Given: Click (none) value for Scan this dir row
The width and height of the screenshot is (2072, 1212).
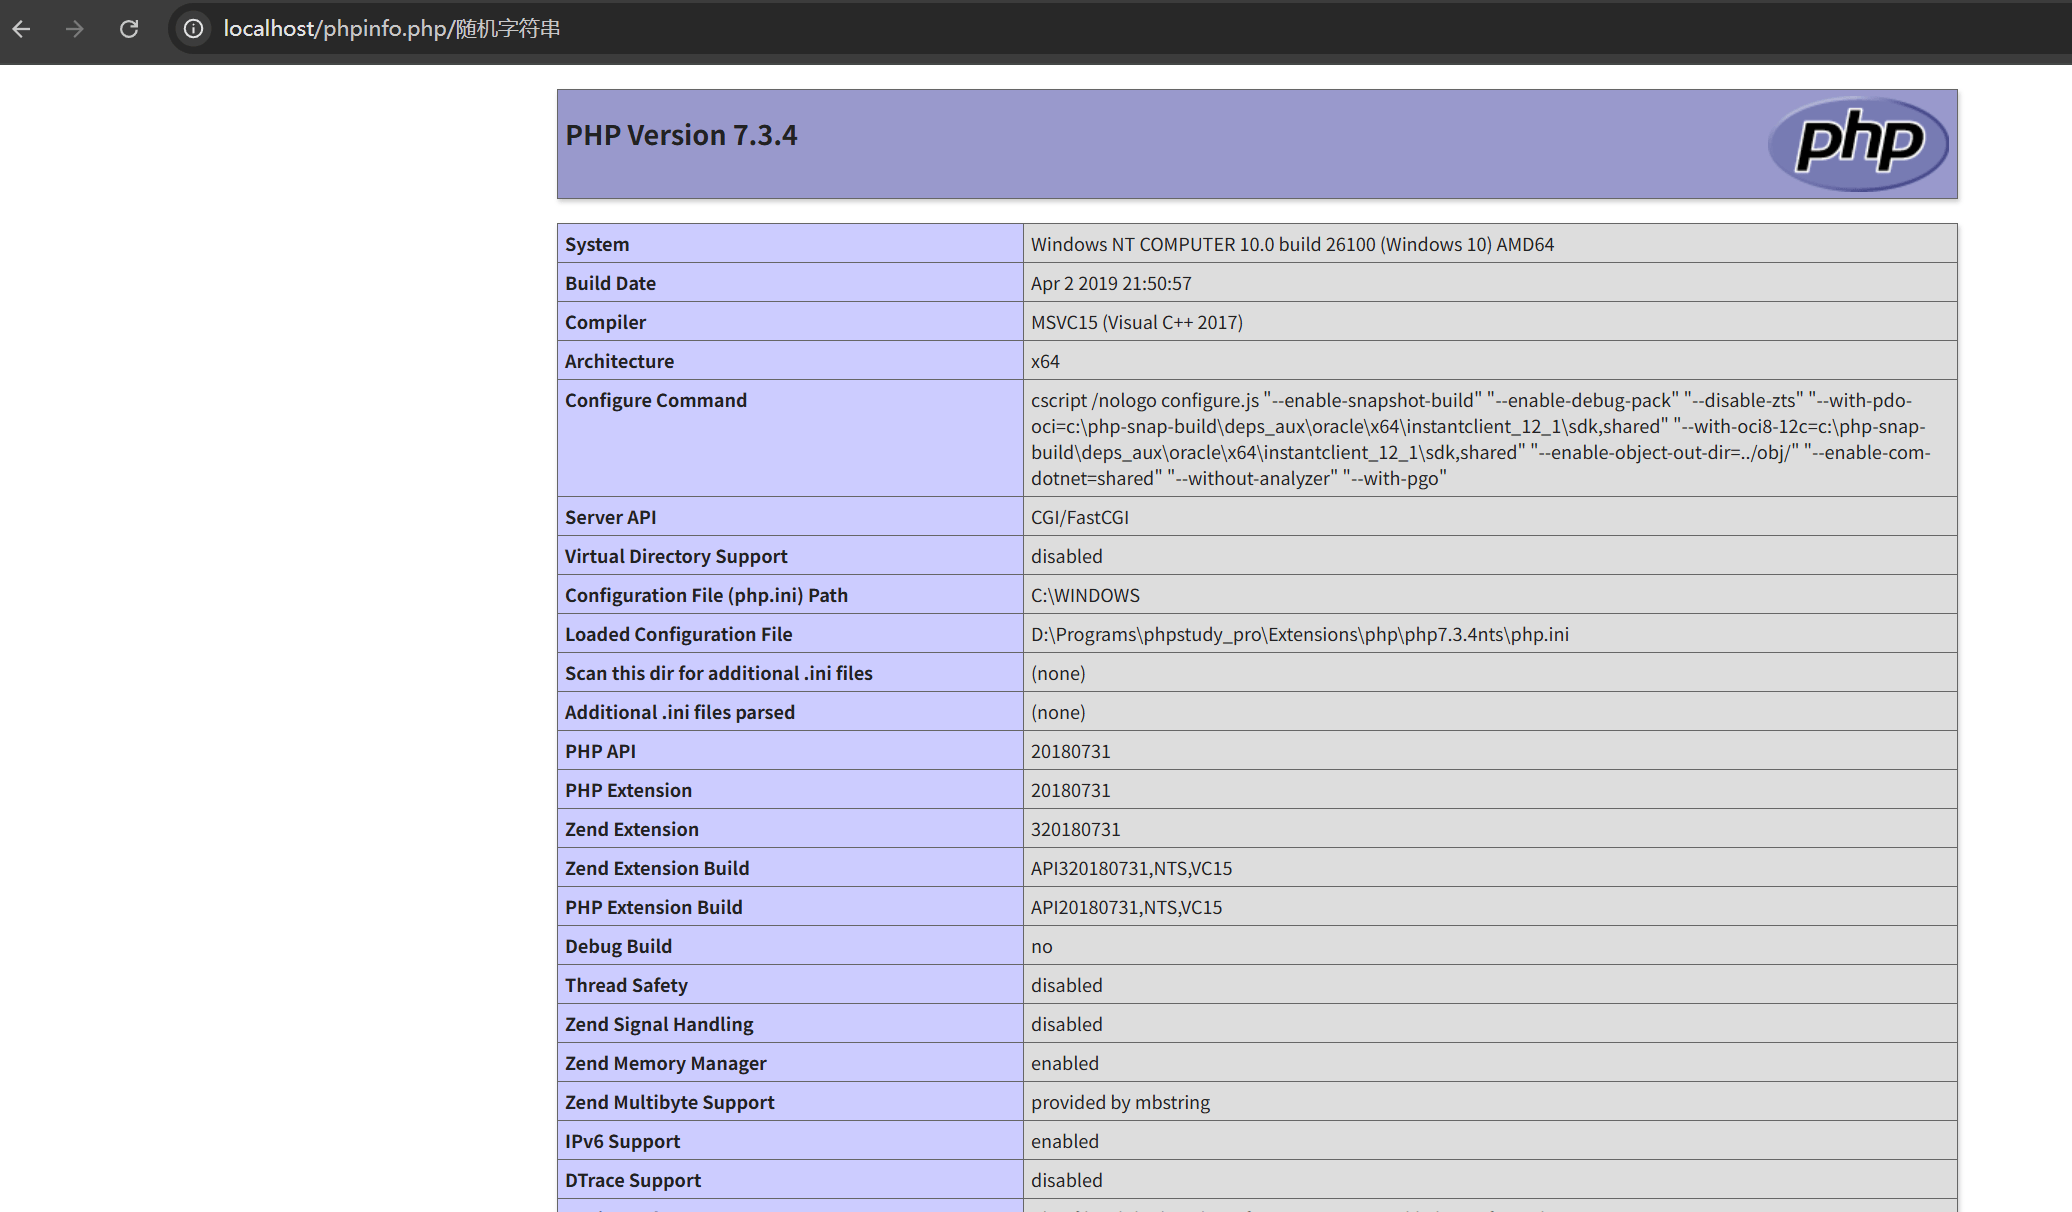Looking at the screenshot, I should [x=1058, y=673].
